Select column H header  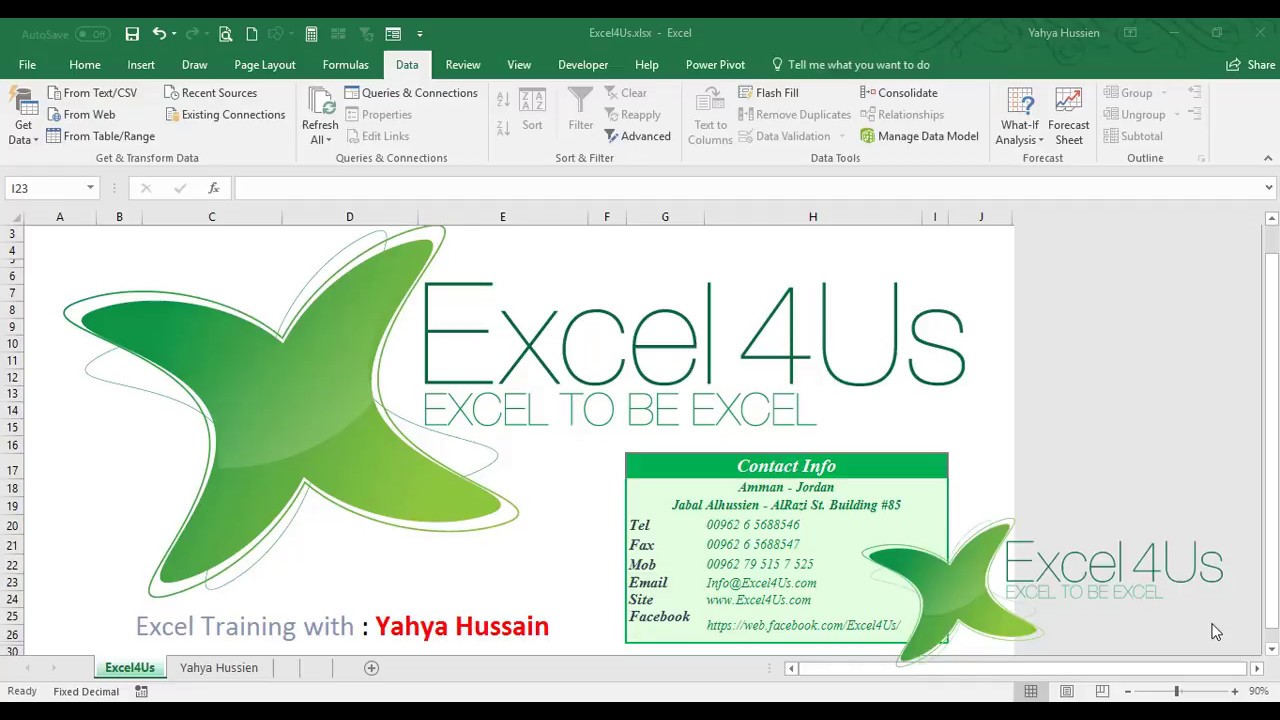click(813, 217)
